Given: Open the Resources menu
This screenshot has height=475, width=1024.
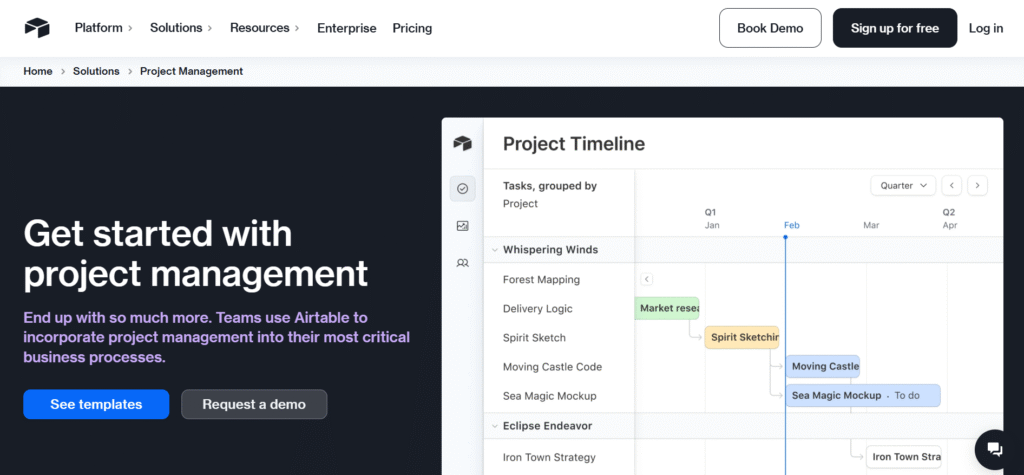Looking at the screenshot, I should tap(265, 28).
